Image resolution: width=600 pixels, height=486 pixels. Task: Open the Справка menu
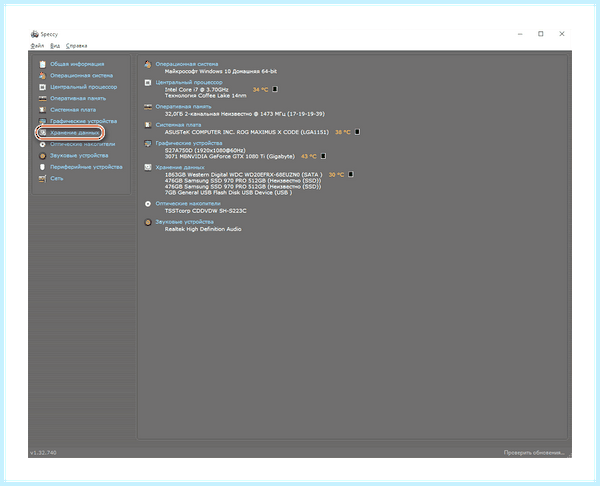[x=77, y=46]
